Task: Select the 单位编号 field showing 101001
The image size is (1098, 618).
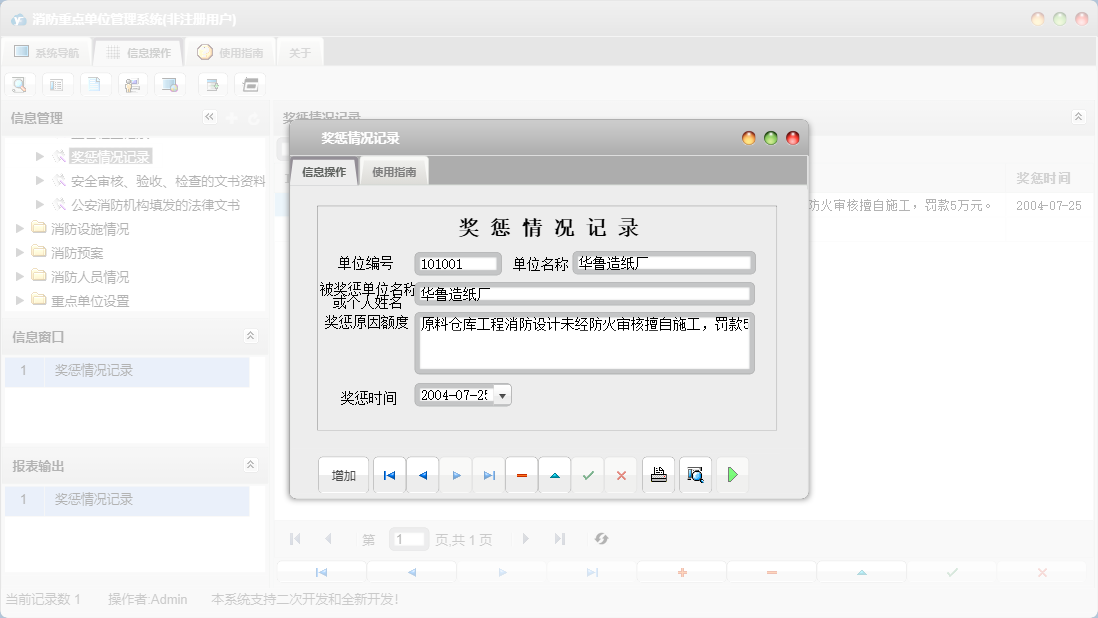Action: [x=458, y=263]
